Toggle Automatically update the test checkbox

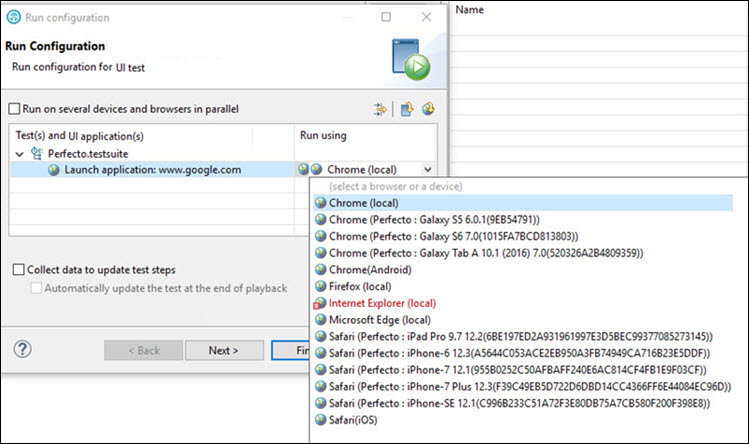[37, 288]
